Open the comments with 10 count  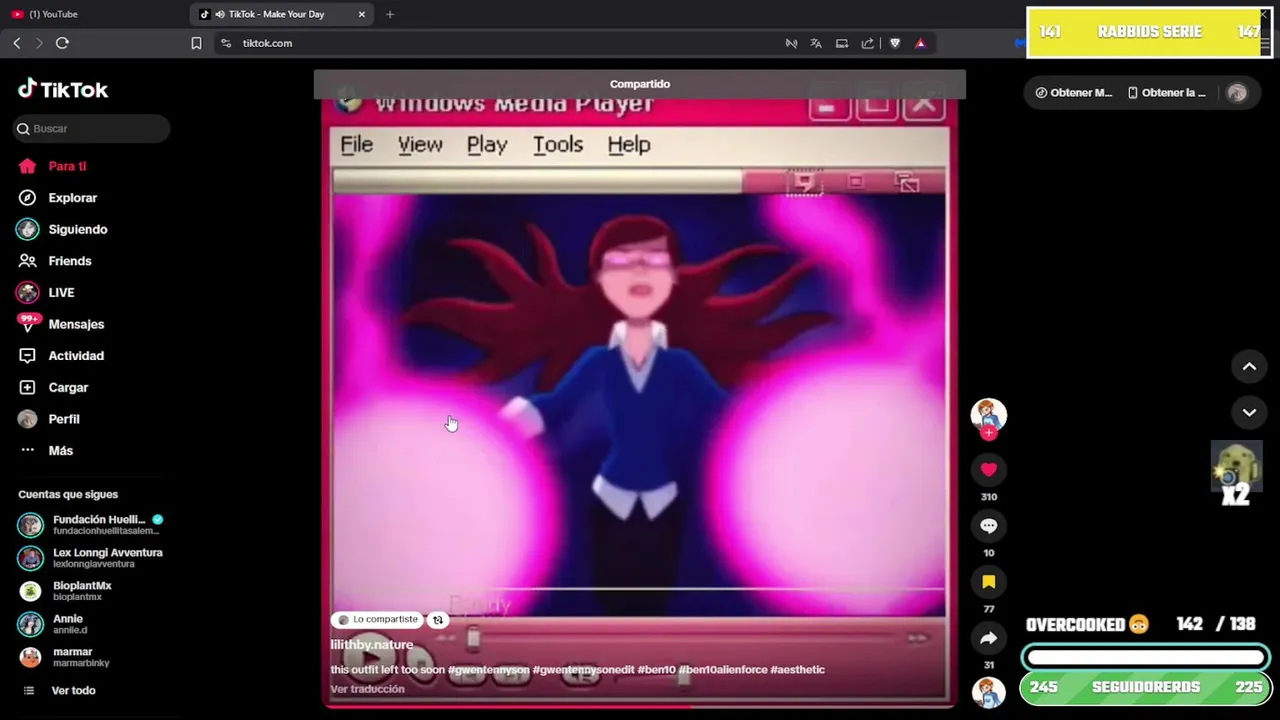(989, 526)
